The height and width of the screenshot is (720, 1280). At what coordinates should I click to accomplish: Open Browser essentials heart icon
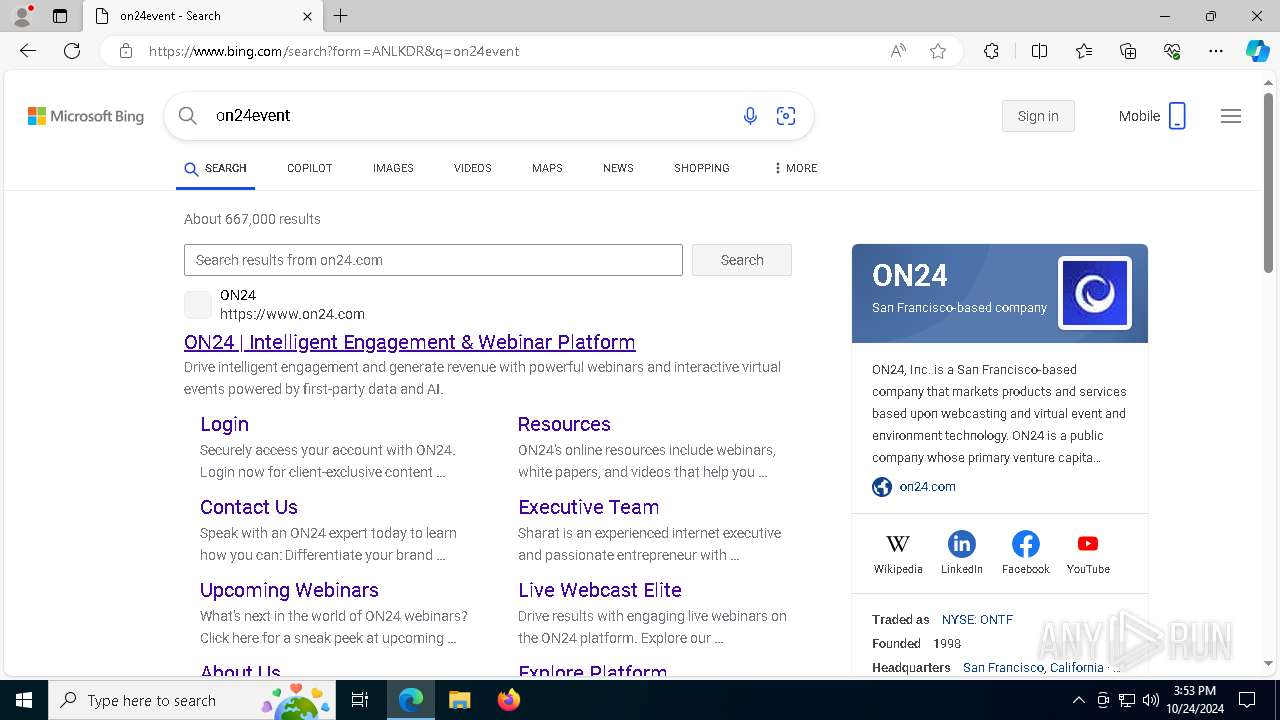click(x=1172, y=51)
